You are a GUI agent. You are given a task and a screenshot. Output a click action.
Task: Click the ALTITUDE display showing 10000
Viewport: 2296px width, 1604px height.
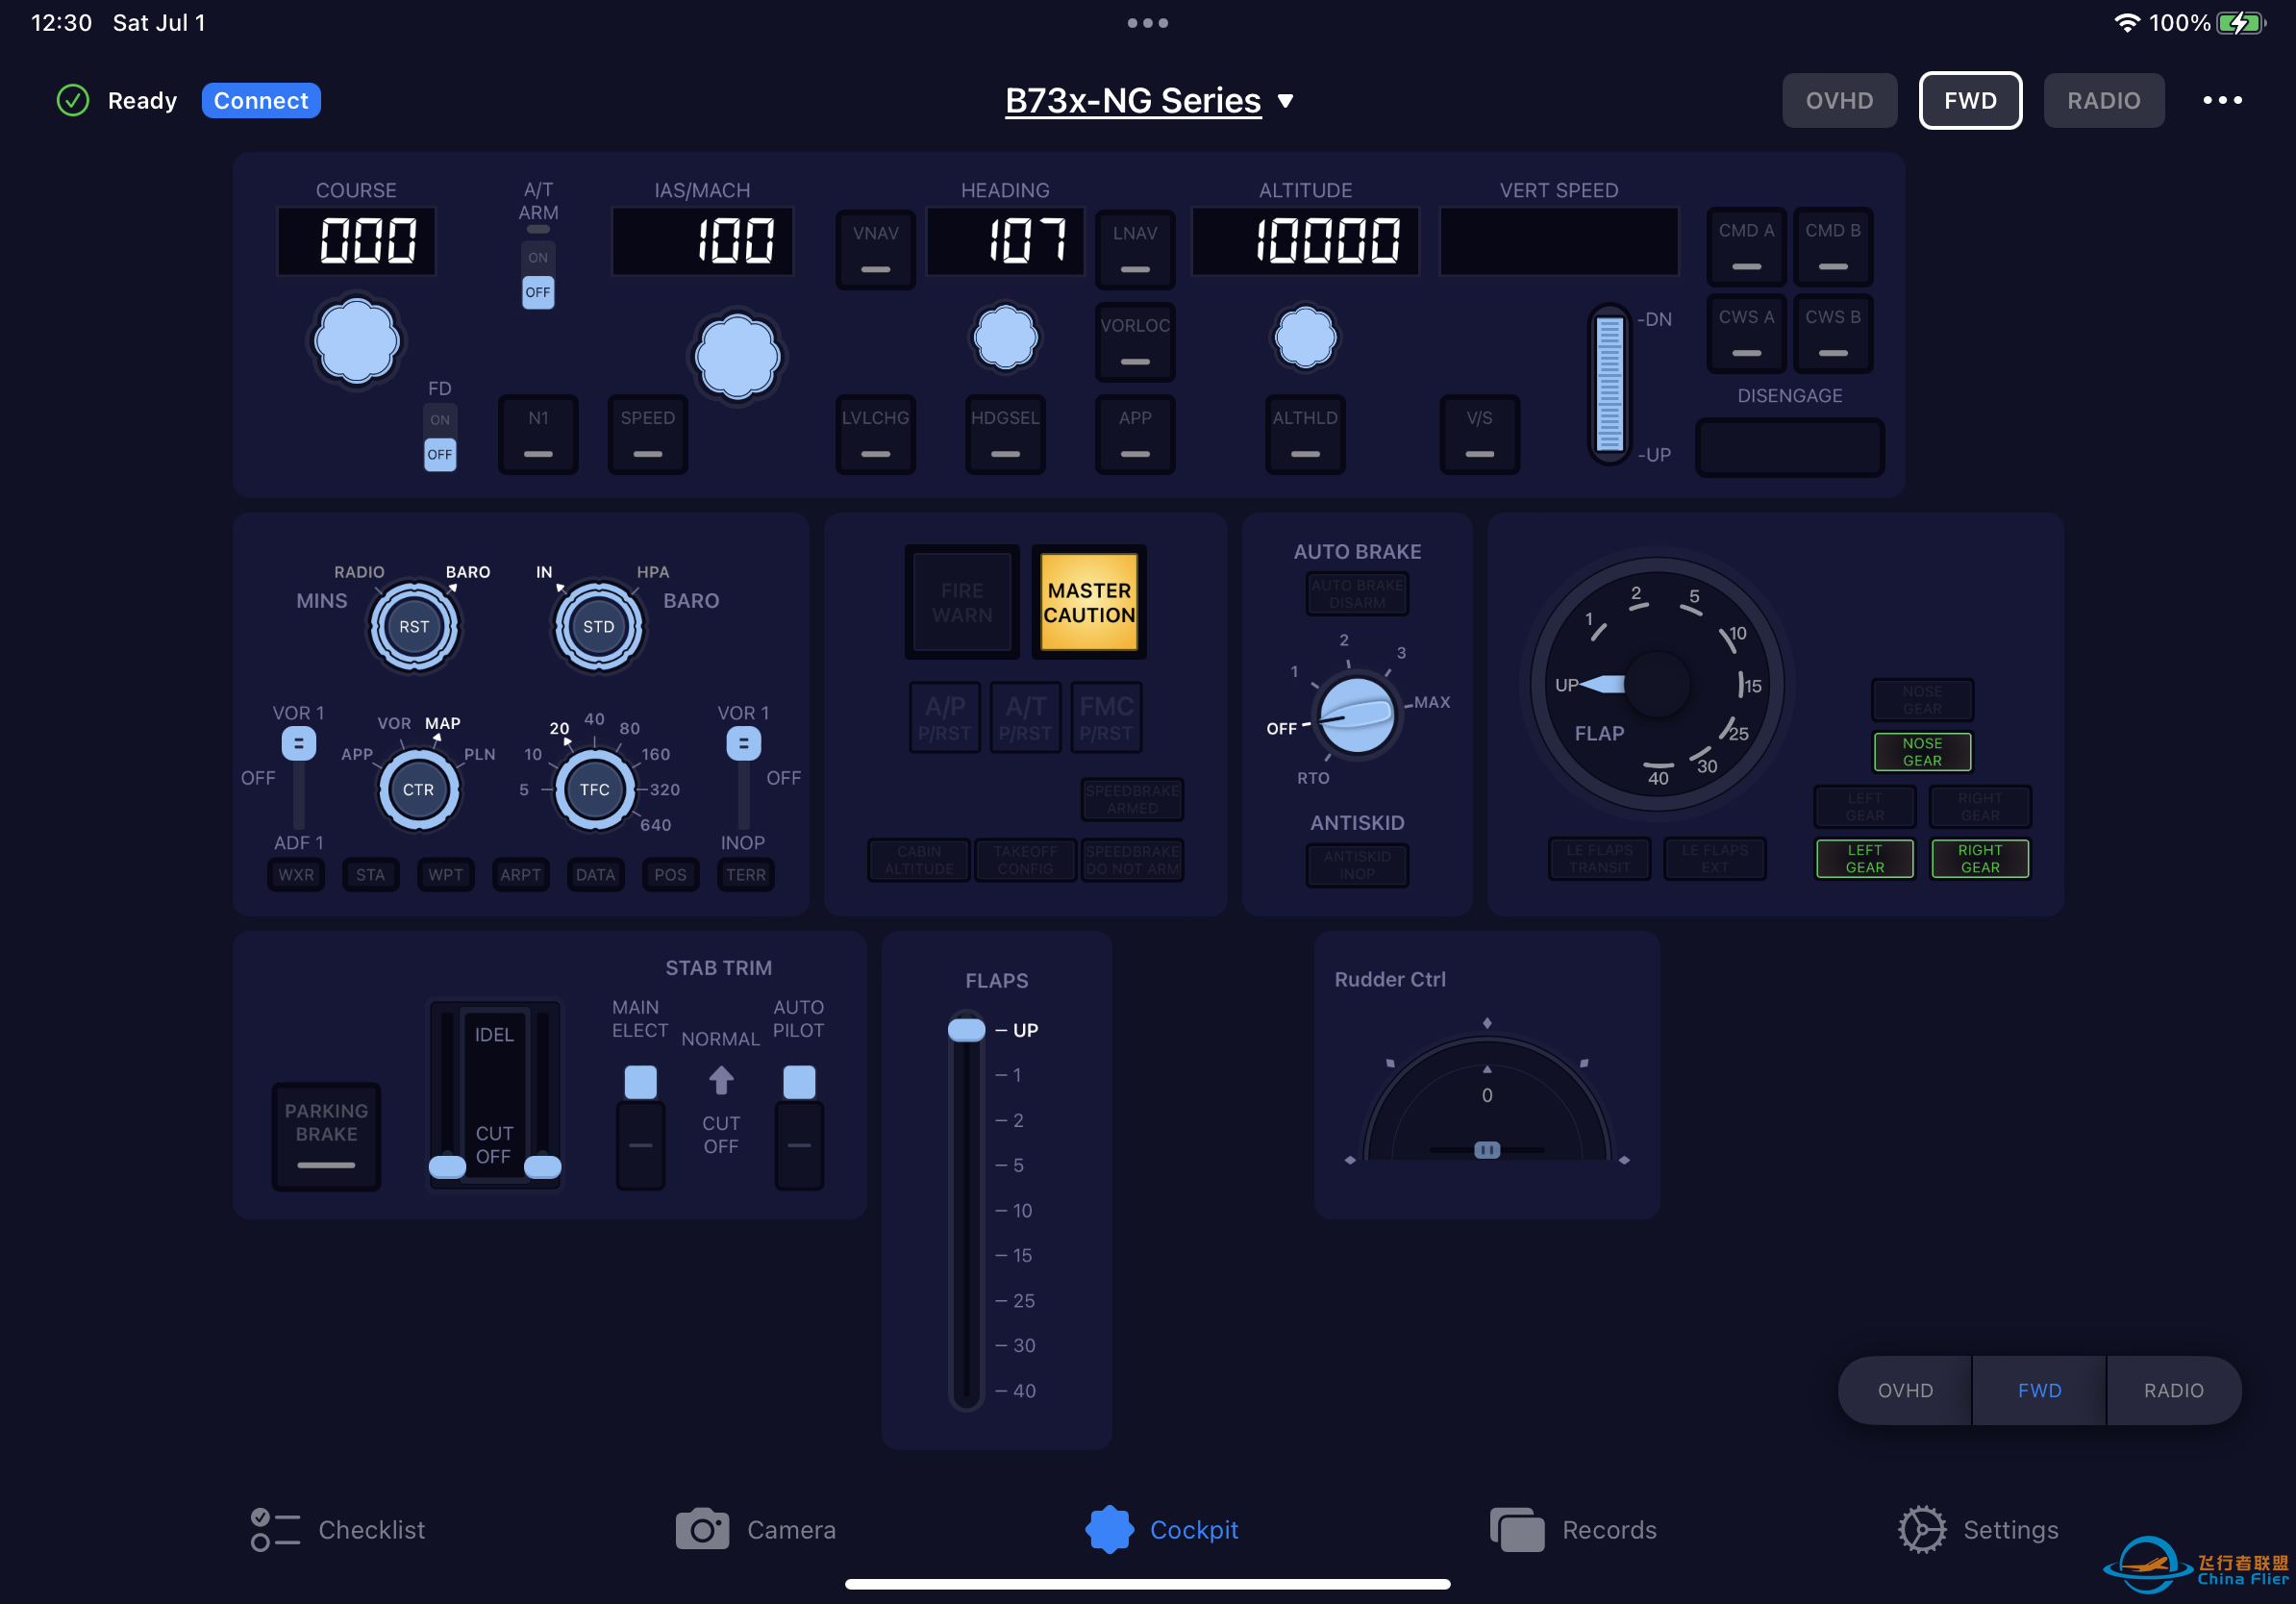click(1304, 241)
